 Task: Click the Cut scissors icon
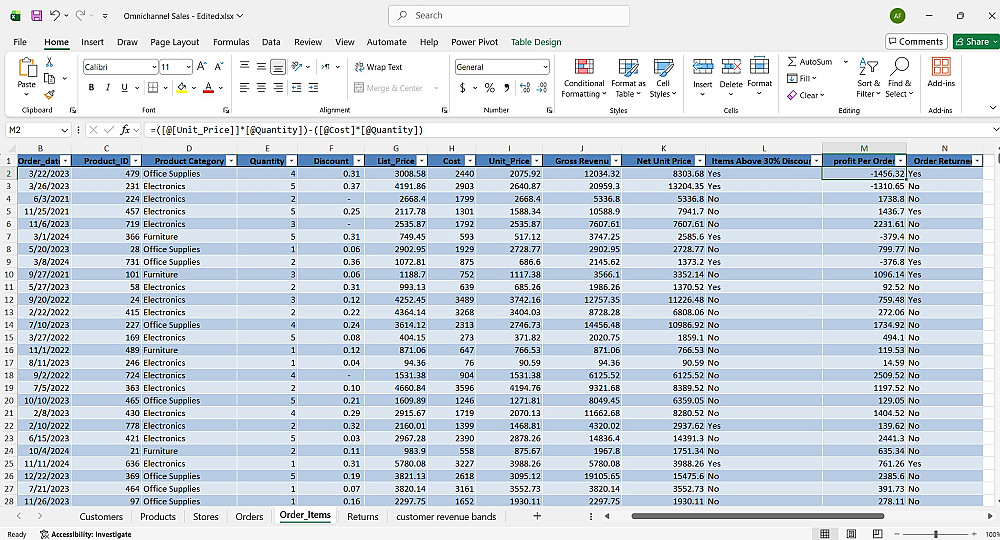(51, 62)
